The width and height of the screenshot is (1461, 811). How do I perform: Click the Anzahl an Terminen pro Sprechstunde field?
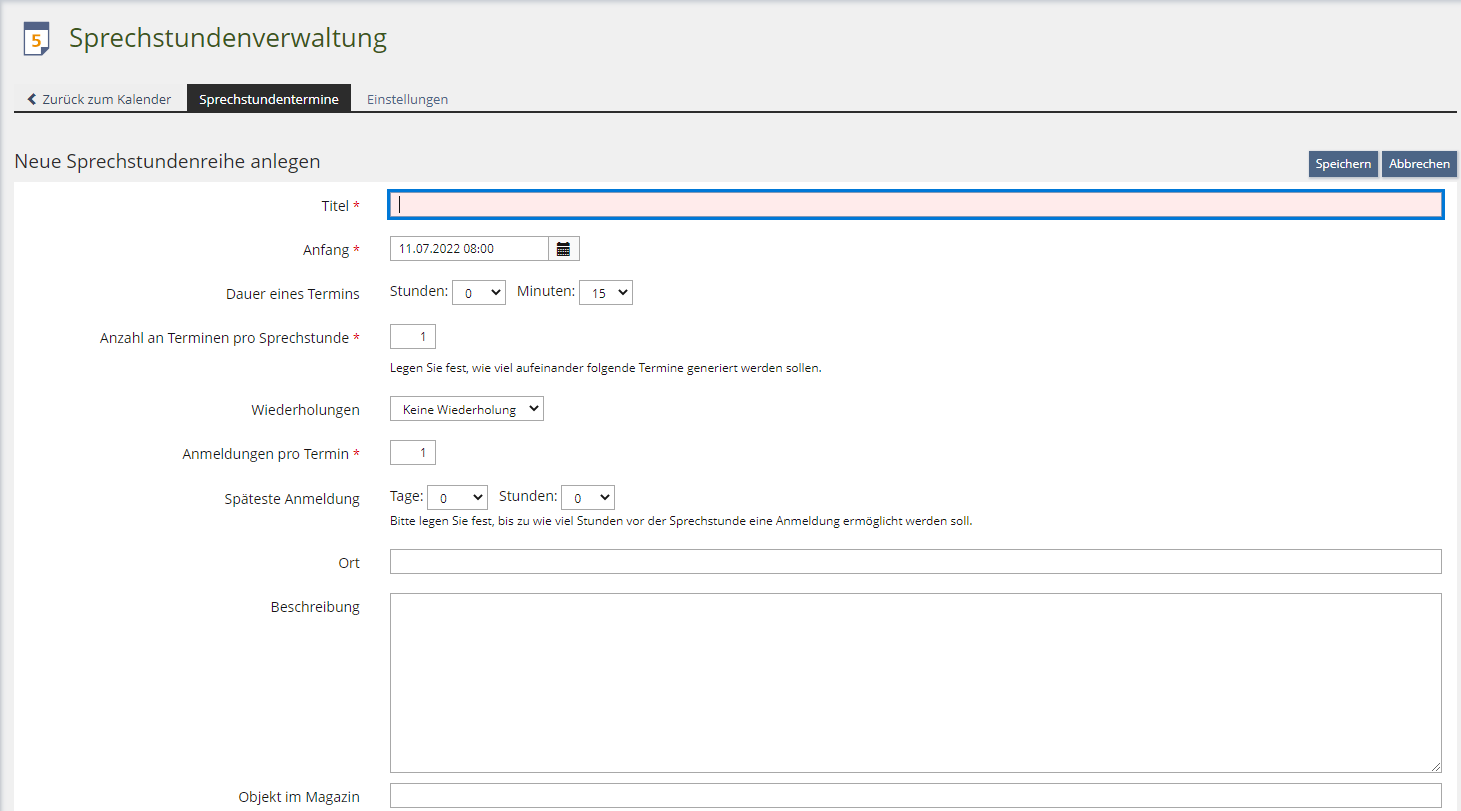(412, 337)
